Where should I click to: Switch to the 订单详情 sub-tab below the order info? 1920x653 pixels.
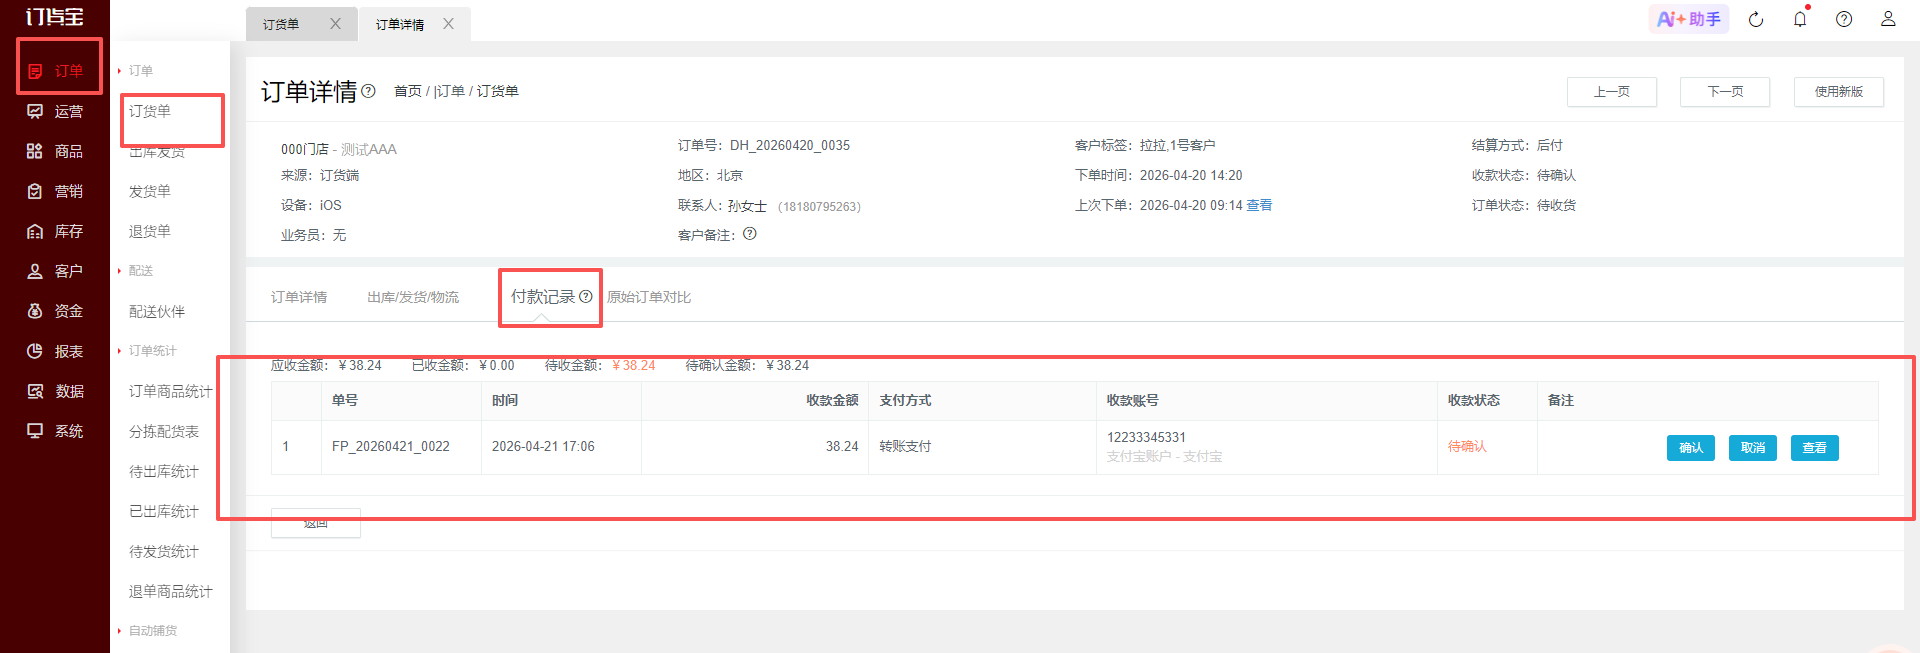(x=299, y=297)
